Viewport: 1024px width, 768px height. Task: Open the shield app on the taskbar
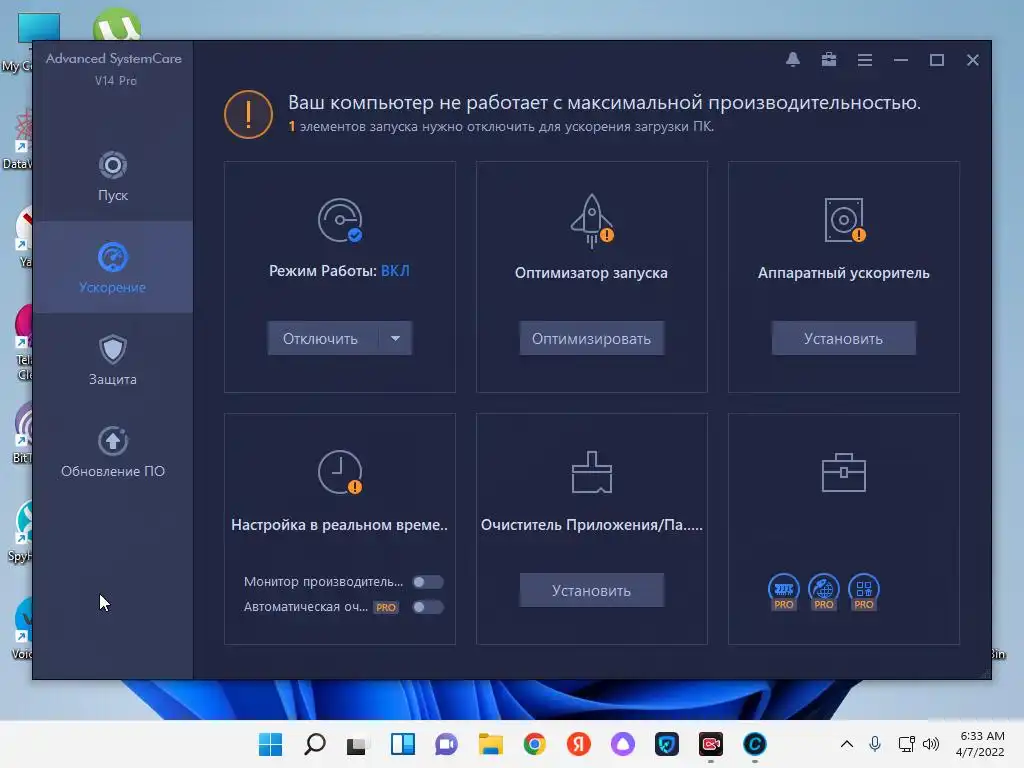(x=667, y=744)
